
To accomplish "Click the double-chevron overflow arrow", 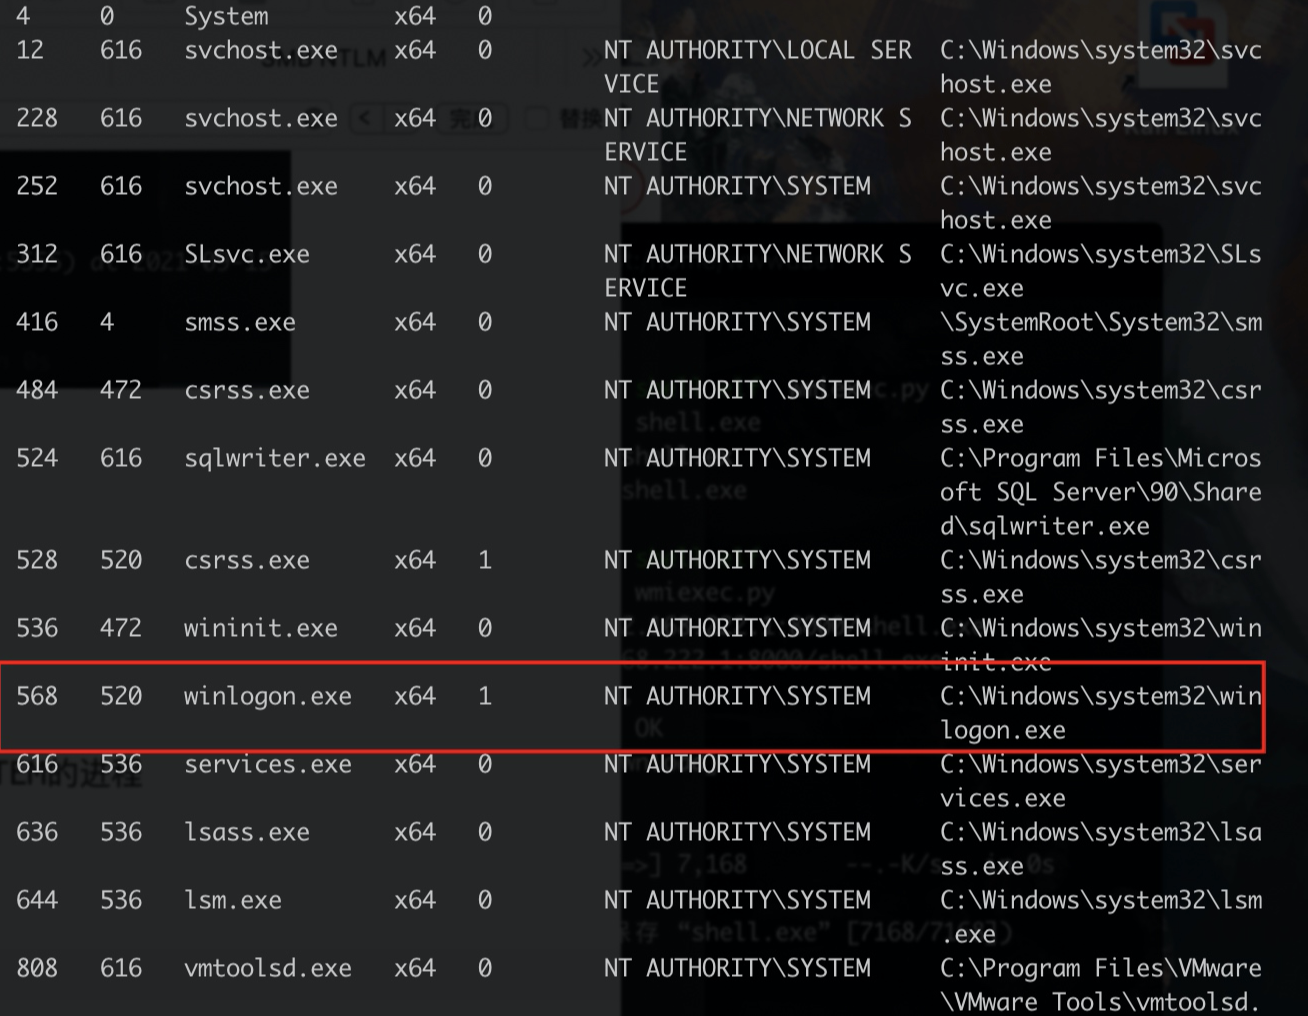I will click(x=592, y=57).
